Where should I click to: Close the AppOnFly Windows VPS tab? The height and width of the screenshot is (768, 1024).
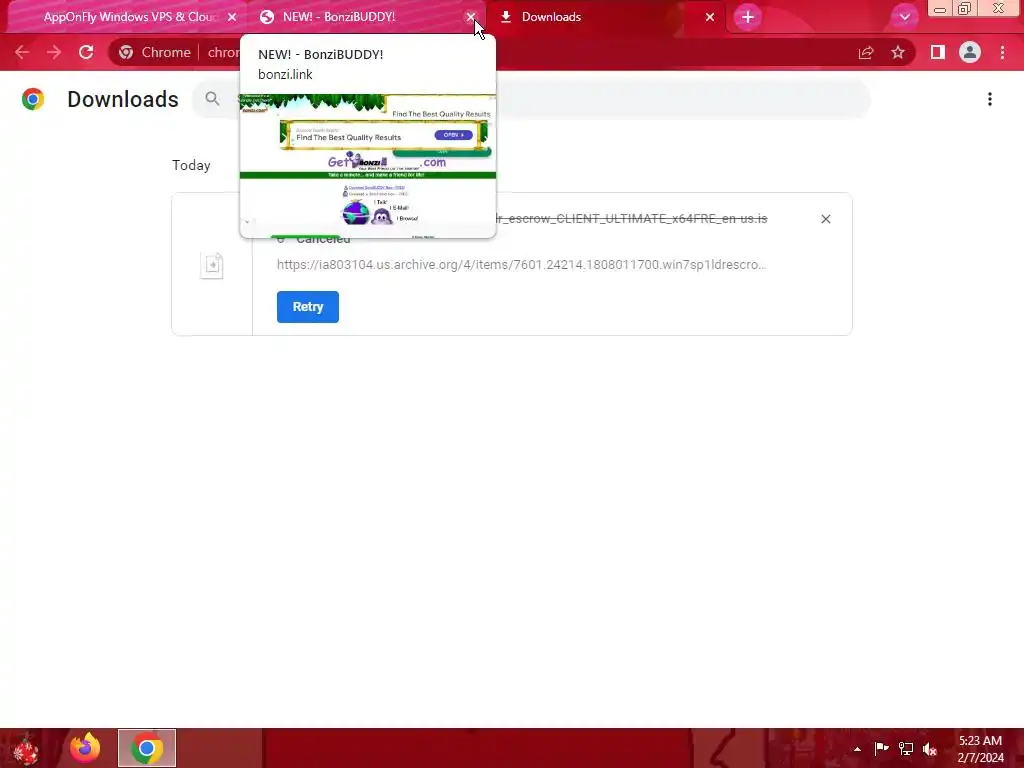pyautogui.click(x=232, y=18)
